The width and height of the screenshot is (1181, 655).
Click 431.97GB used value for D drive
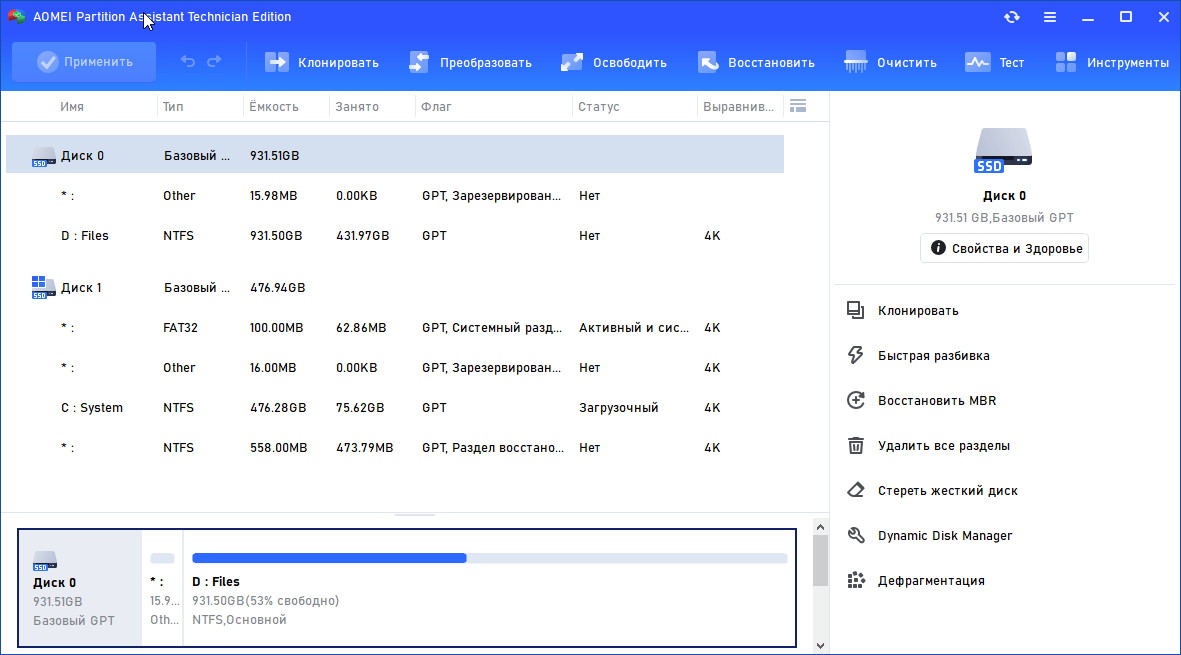[x=362, y=236]
